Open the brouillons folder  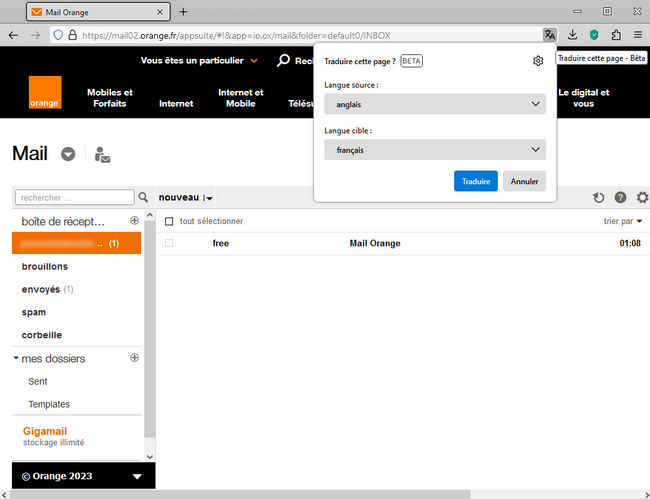[45, 266]
